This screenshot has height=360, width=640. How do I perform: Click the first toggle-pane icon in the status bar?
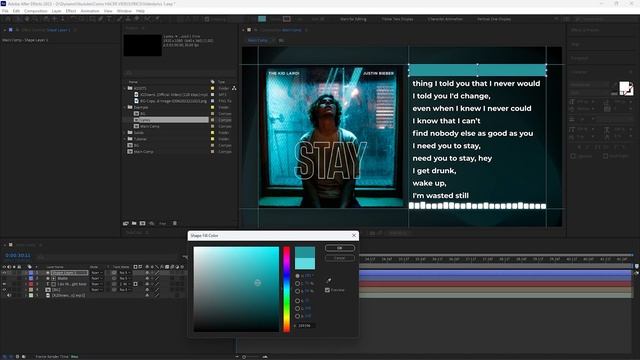point(4,356)
